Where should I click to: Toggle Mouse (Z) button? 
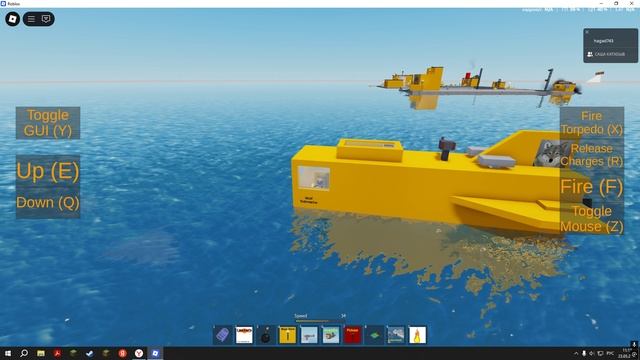(591, 218)
